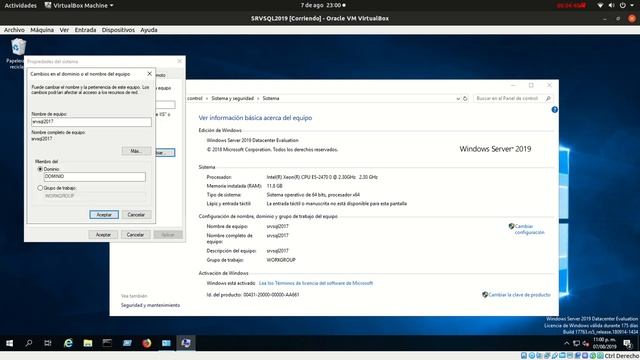
Task: Expand address bar history dropdown arrow
Action: coord(458,98)
